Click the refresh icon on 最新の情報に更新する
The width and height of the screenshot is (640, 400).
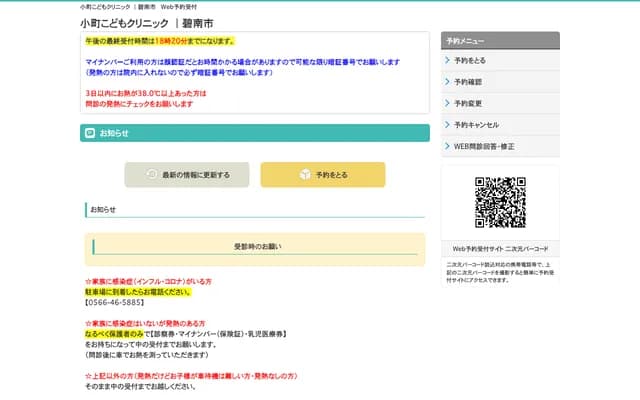[151, 175]
